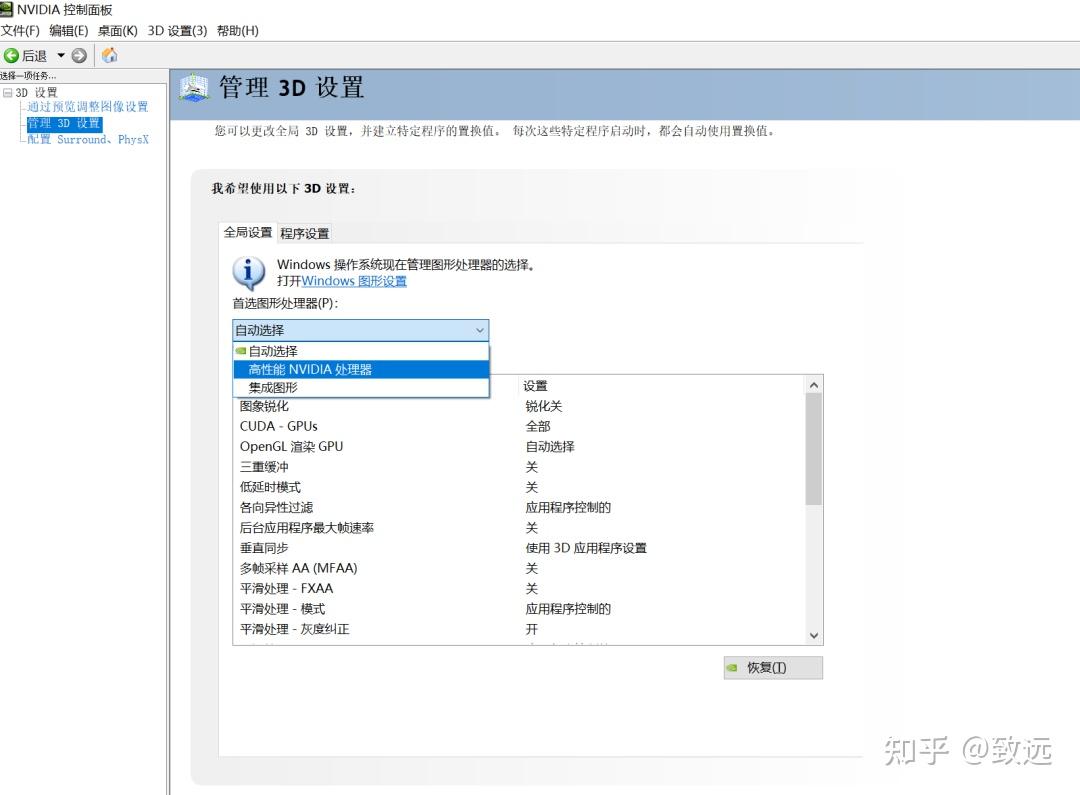The image size is (1080, 795).
Task: Click the NVIDIA control panel title icon
Action: (x=7, y=10)
